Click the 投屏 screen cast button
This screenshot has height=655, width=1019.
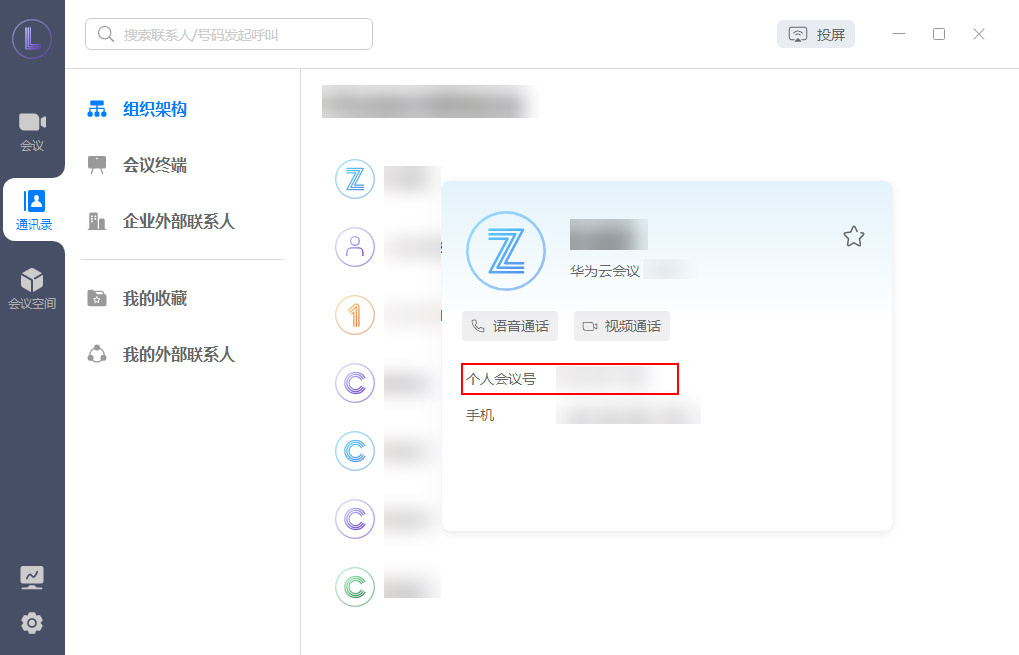point(815,33)
